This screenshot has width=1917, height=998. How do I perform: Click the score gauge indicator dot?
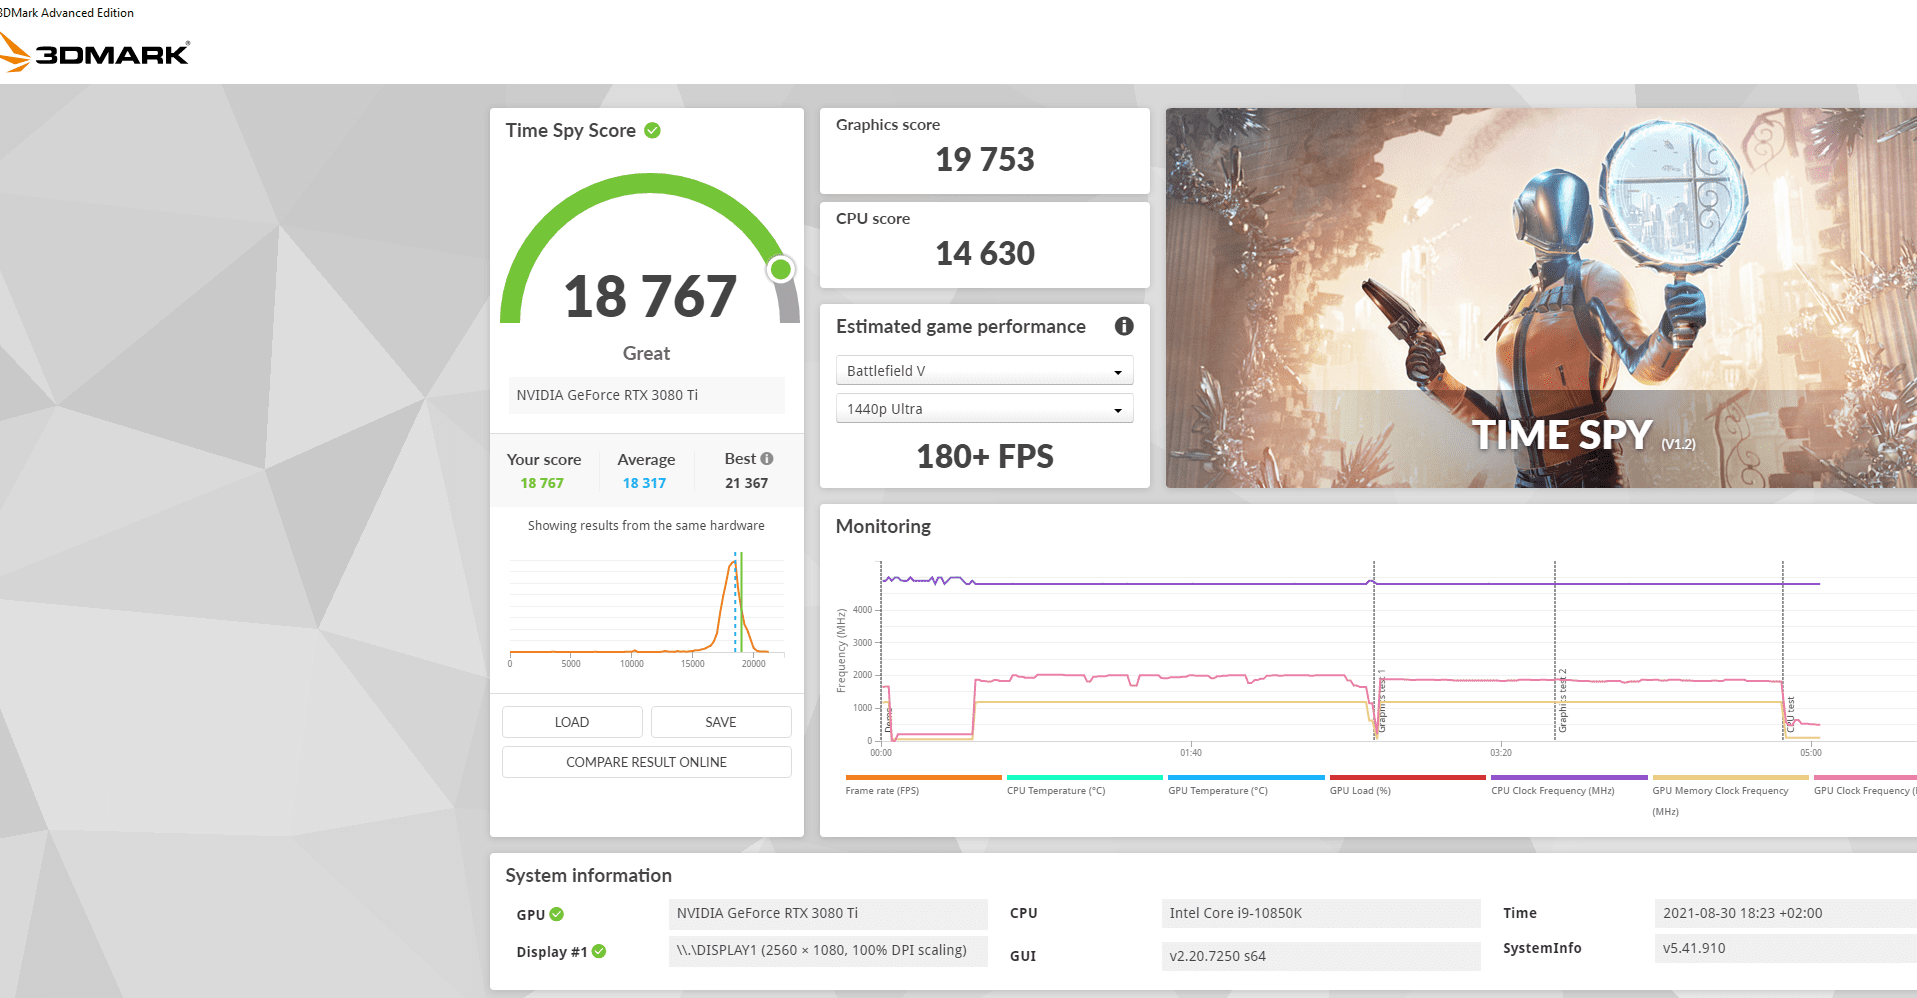[781, 269]
